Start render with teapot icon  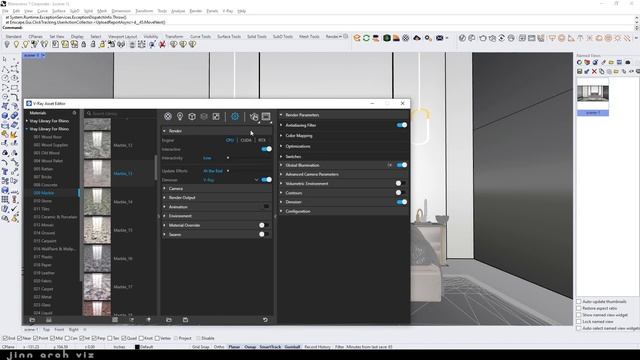[x=254, y=117]
